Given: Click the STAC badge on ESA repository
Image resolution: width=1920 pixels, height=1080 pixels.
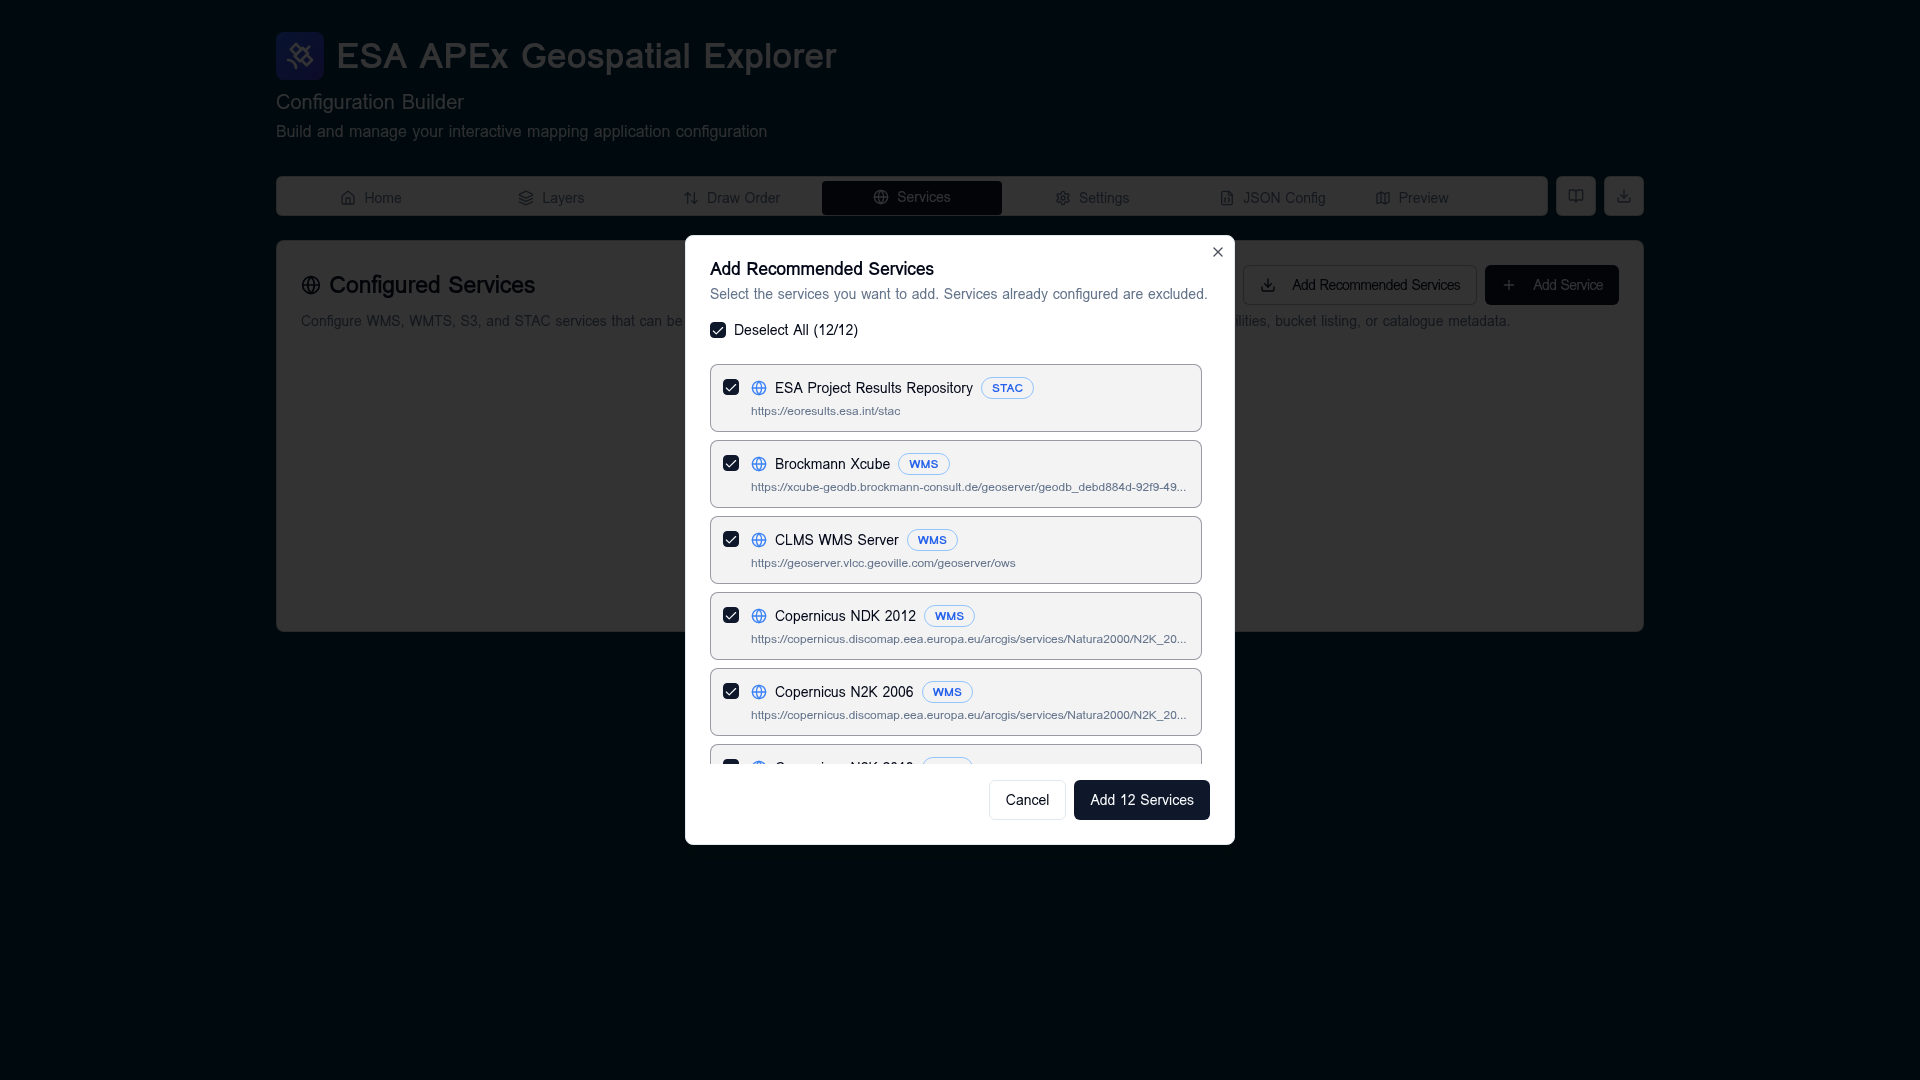Looking at the screenshot, I should [x=1007, y=388].
